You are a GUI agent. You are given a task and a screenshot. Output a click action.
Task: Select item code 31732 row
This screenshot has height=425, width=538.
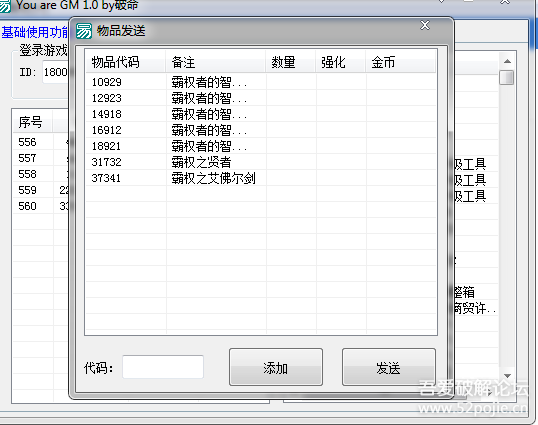261,162
